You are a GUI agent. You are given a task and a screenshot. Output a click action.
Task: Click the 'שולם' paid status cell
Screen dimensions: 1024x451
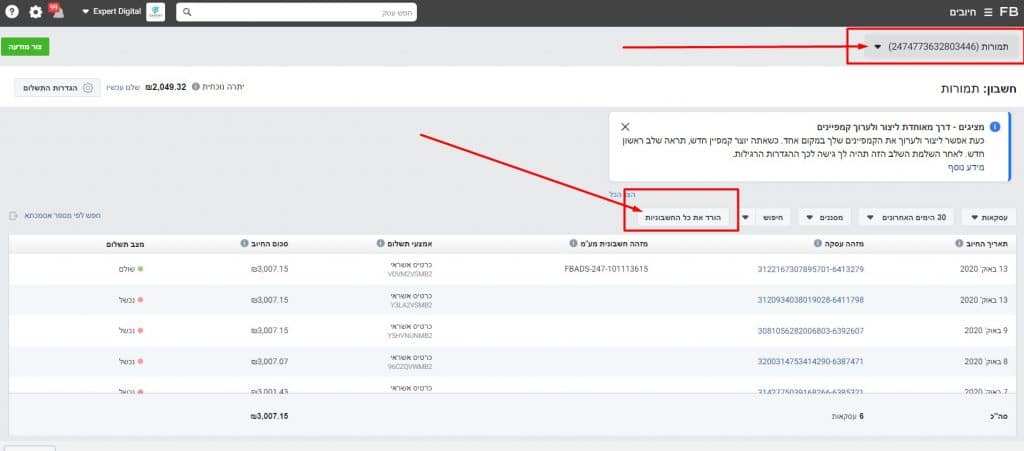click(x=131, y=269)
